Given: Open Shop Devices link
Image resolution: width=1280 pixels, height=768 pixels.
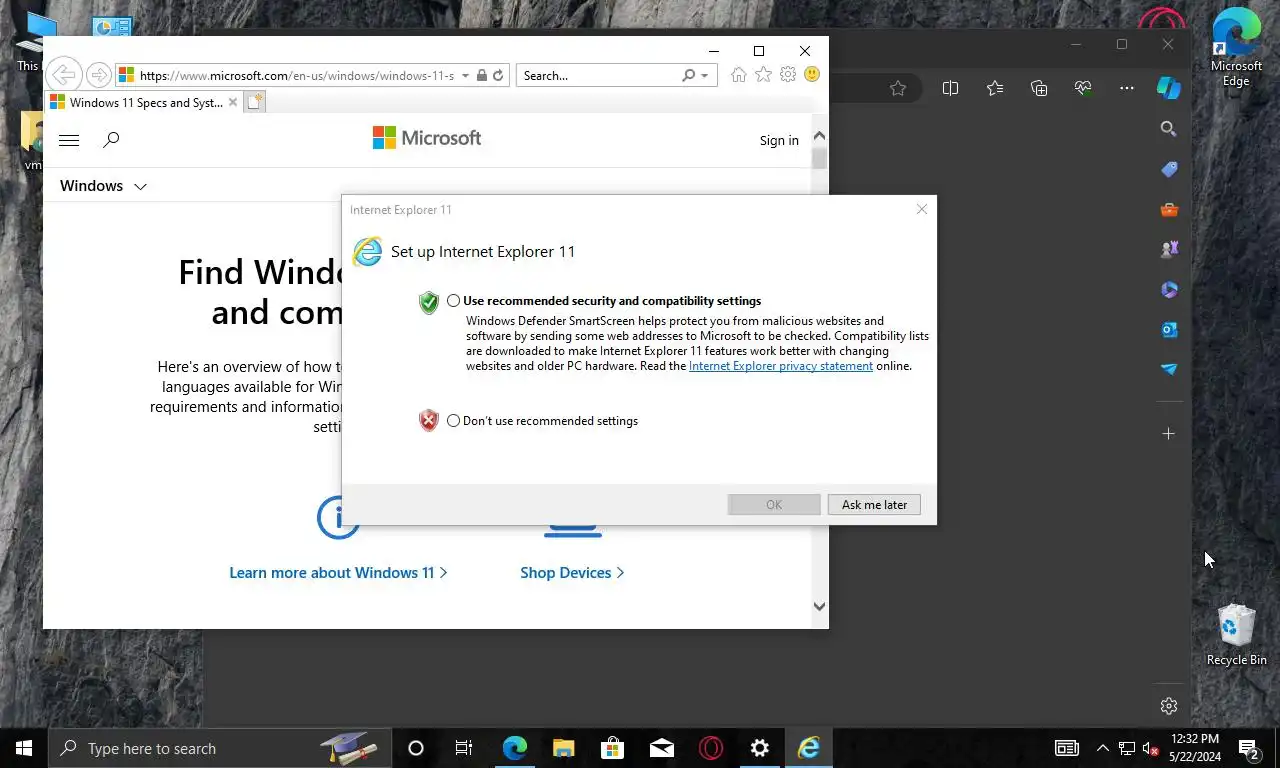Looking at the screenshot, I should [572, 573].
